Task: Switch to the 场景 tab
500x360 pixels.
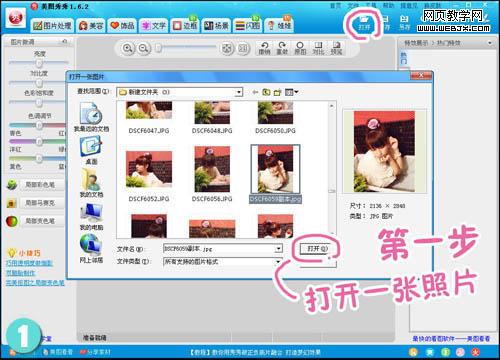Action: pos(216,25)
